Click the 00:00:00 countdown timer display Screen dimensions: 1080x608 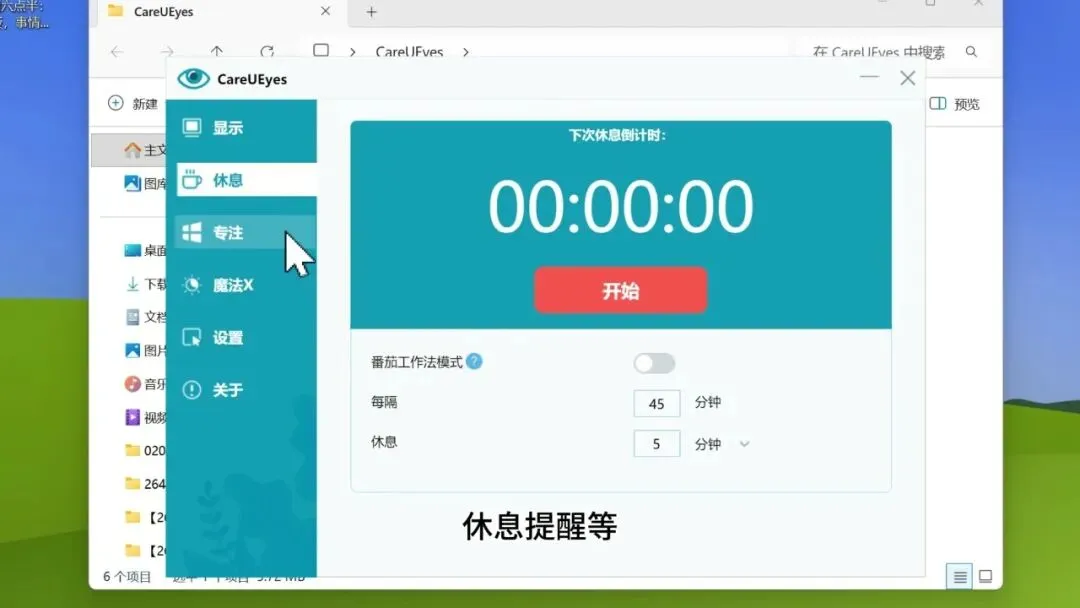(x=621, y=207)
